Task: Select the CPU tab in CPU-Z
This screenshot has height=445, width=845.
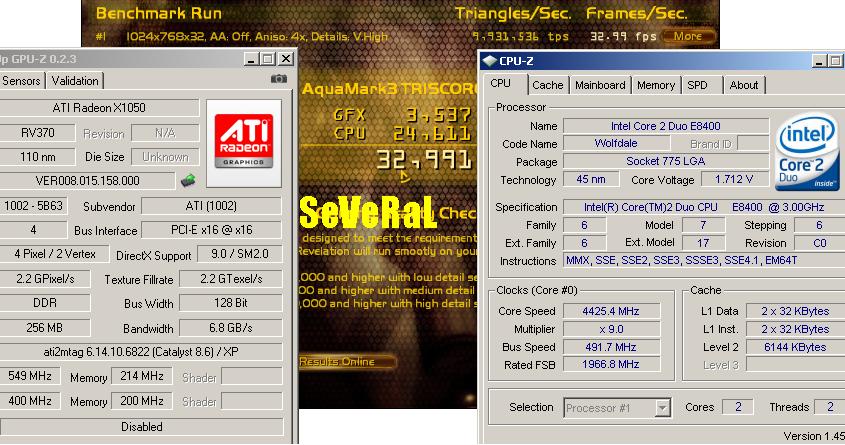Action: (501, 84)
